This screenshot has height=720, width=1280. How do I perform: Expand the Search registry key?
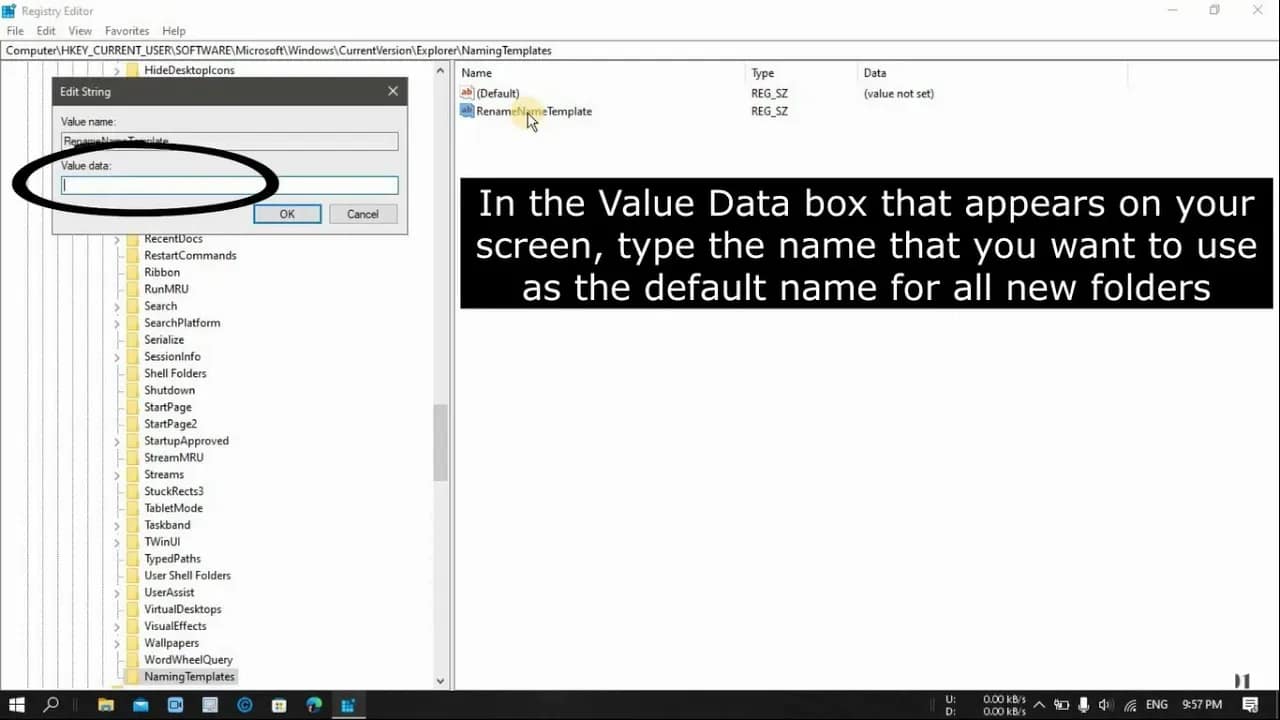pos(117,305)
